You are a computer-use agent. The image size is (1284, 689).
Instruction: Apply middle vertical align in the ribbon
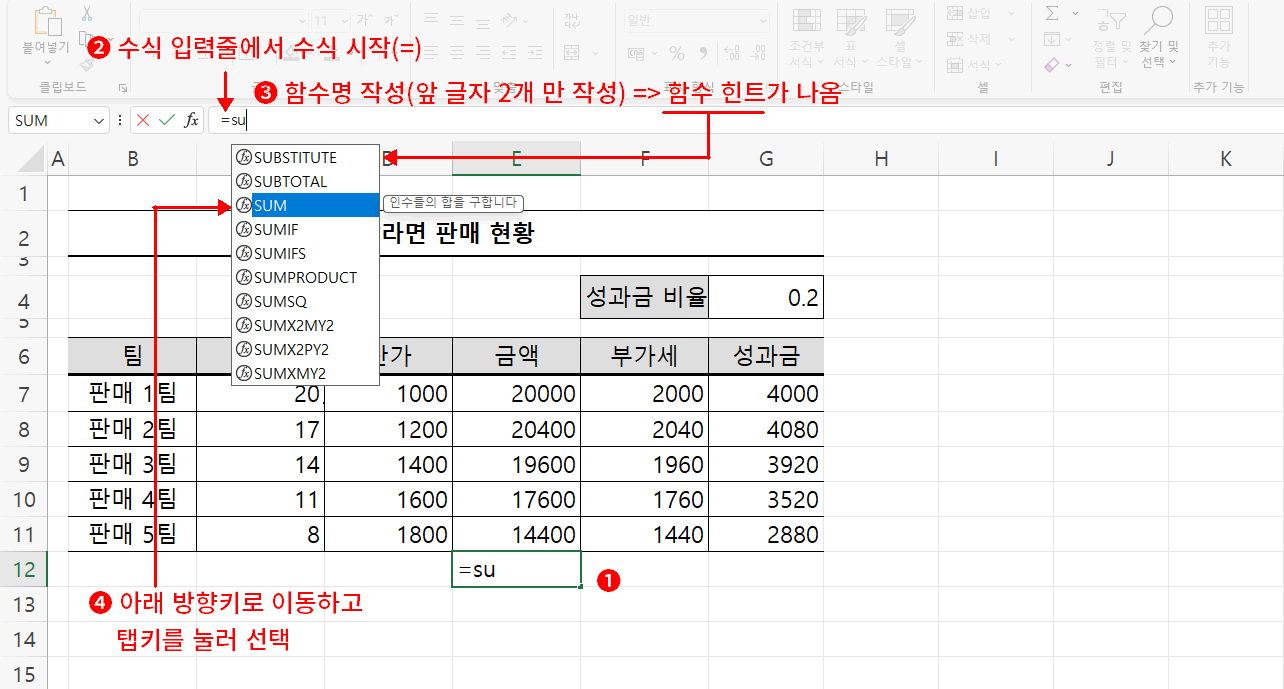(x=457, y=19)
